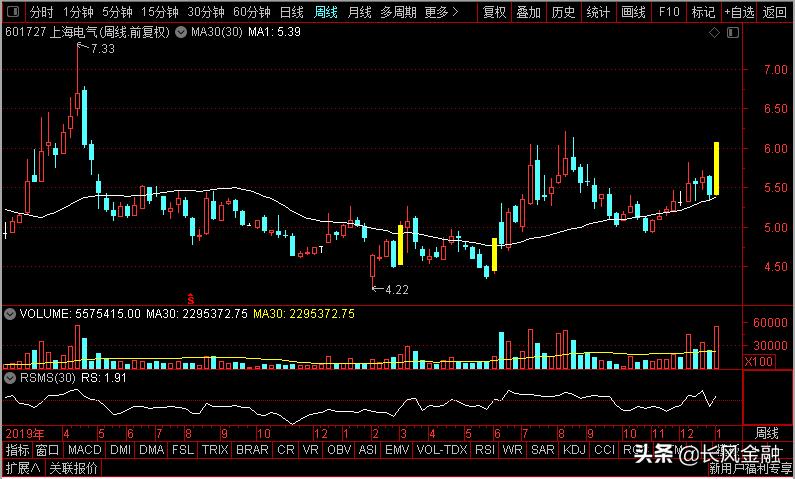Select the MACD indicator tab

pos(85,449)
